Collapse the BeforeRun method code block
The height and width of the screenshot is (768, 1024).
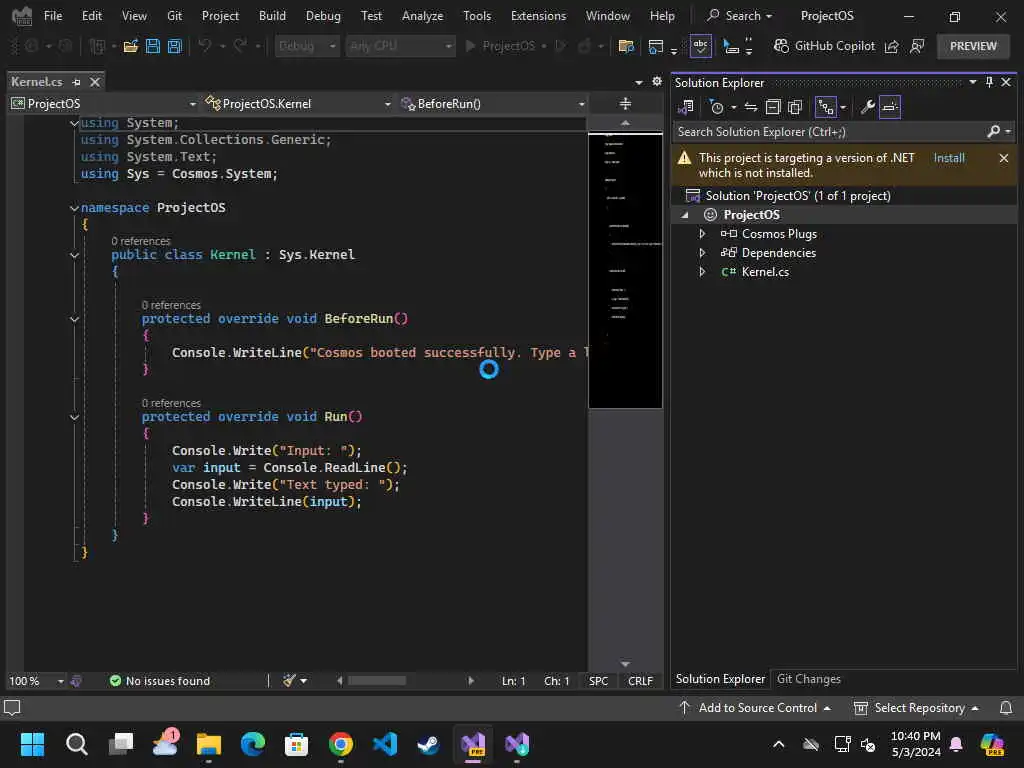click(74, 319)
